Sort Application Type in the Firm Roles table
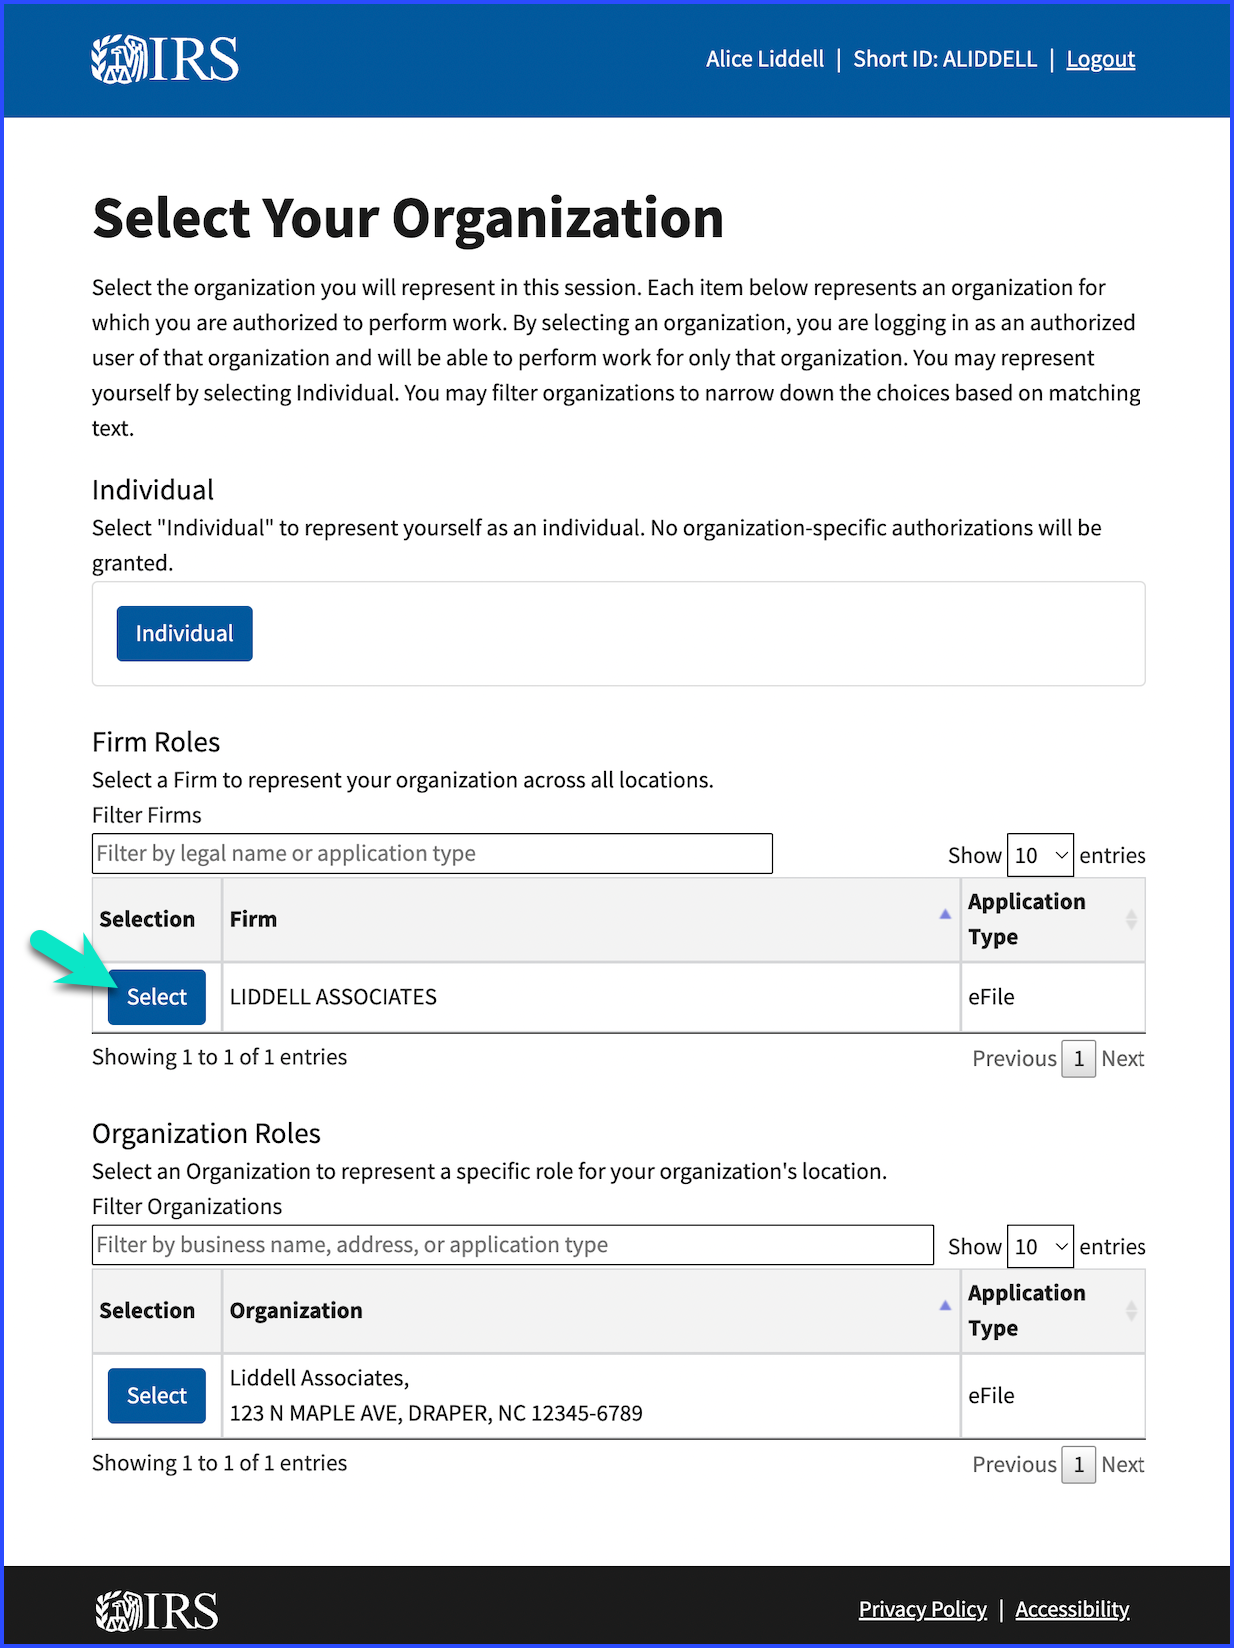The width and height of the screenshot is (1234, 1648). point(1131,918)
